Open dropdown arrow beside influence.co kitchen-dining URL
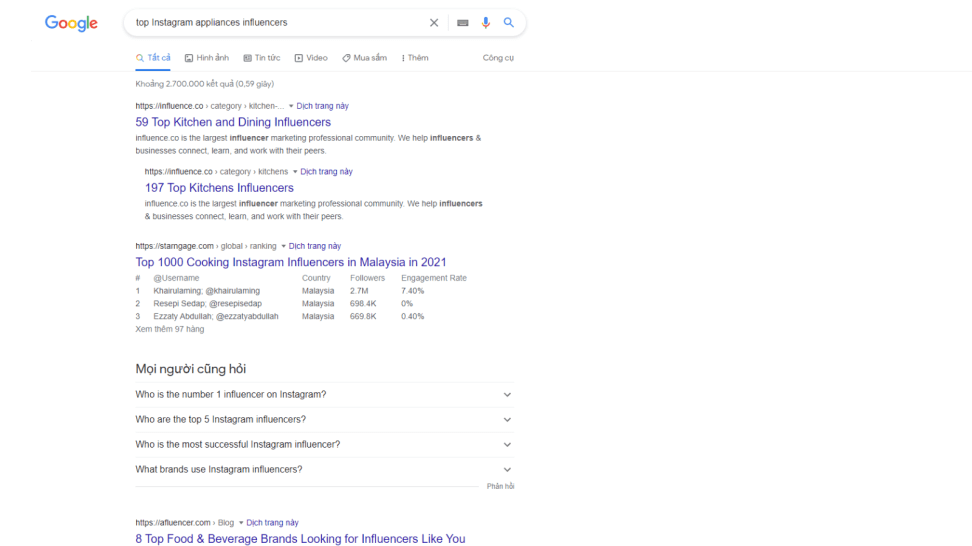The image size is (972, 546). [291, 106]
